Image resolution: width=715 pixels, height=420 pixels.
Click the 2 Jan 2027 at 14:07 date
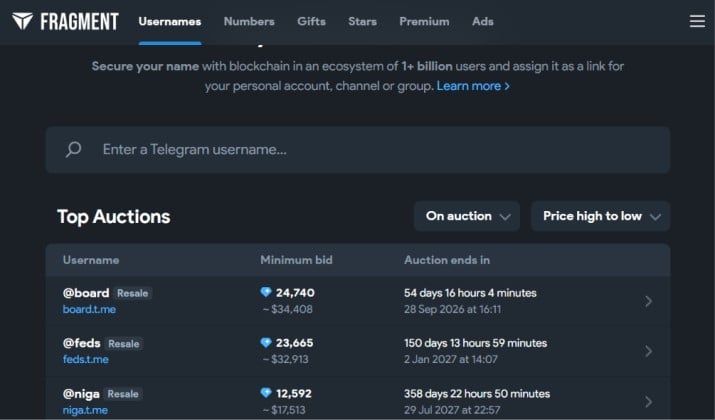[x=451, y=359]
